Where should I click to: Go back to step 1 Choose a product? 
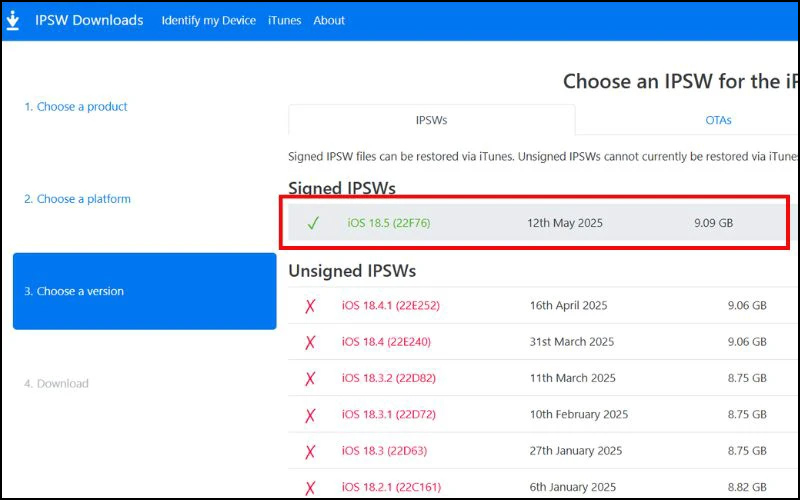point(76,107)
